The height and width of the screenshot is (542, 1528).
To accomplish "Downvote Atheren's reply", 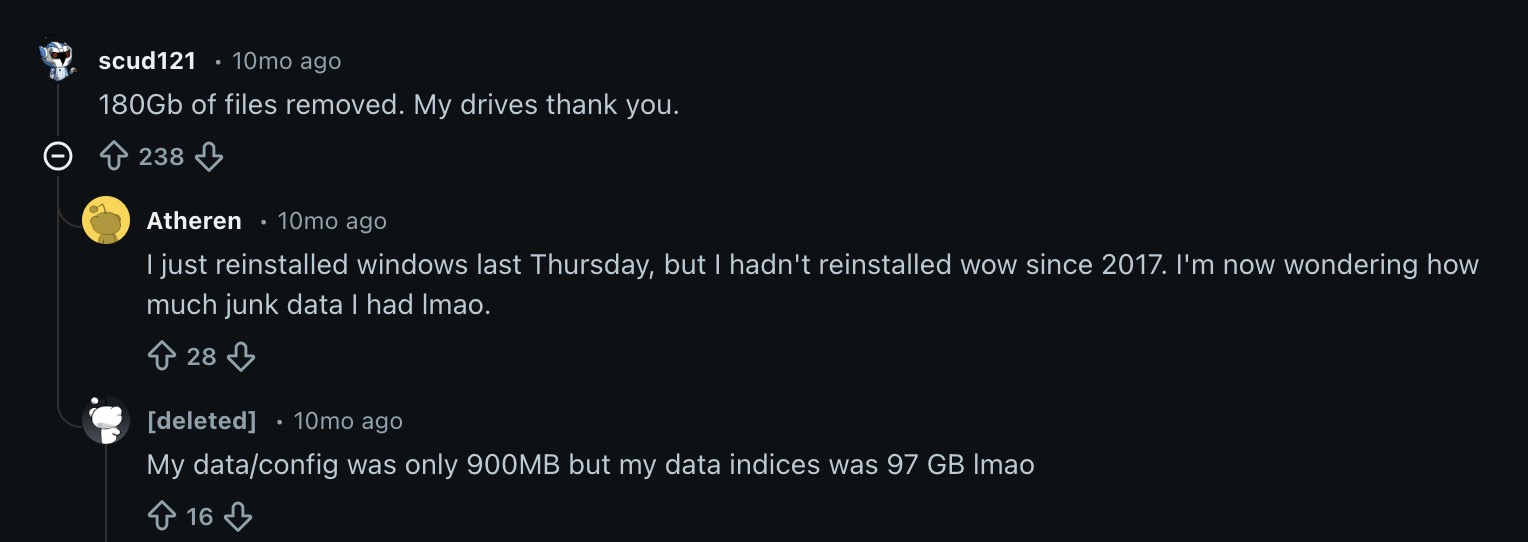I will coord(241,356).
